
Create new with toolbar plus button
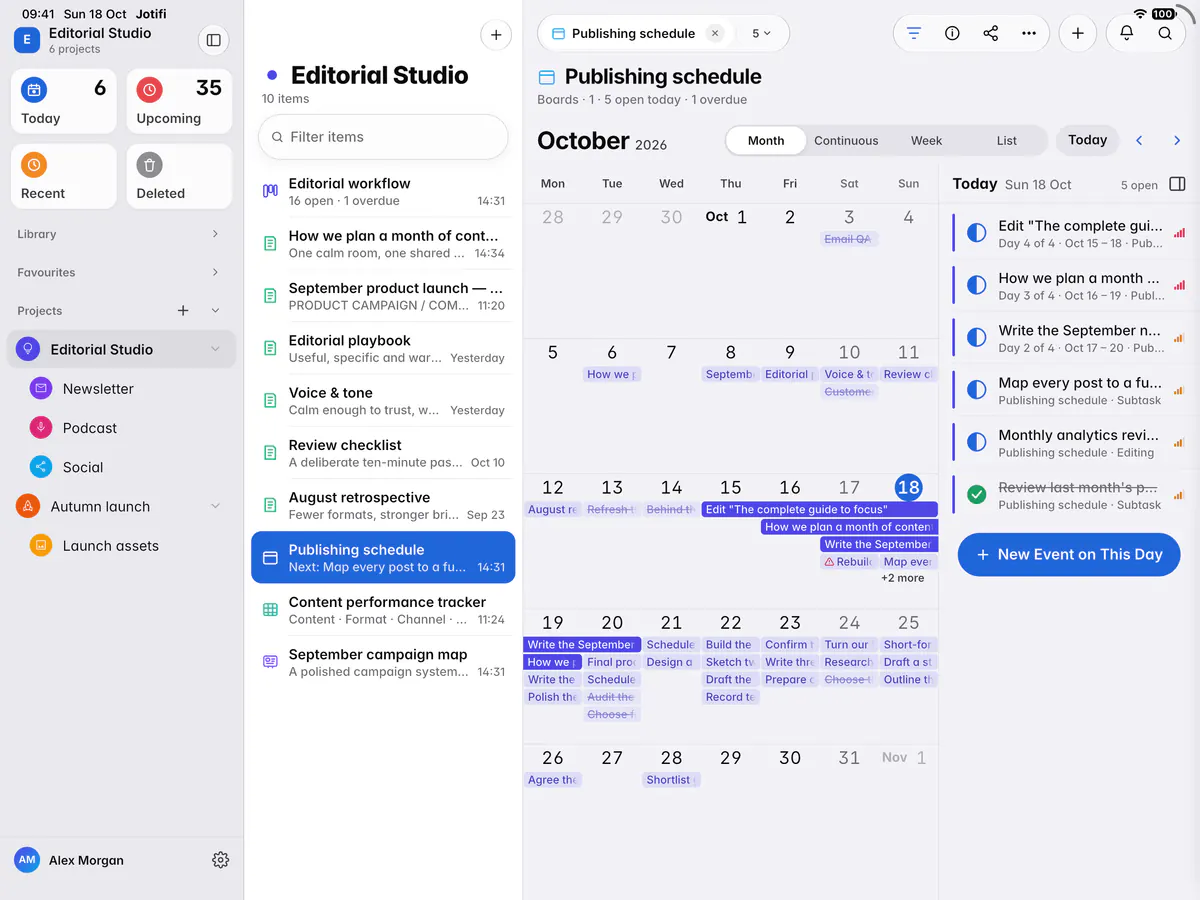[x=1078, y=33]
